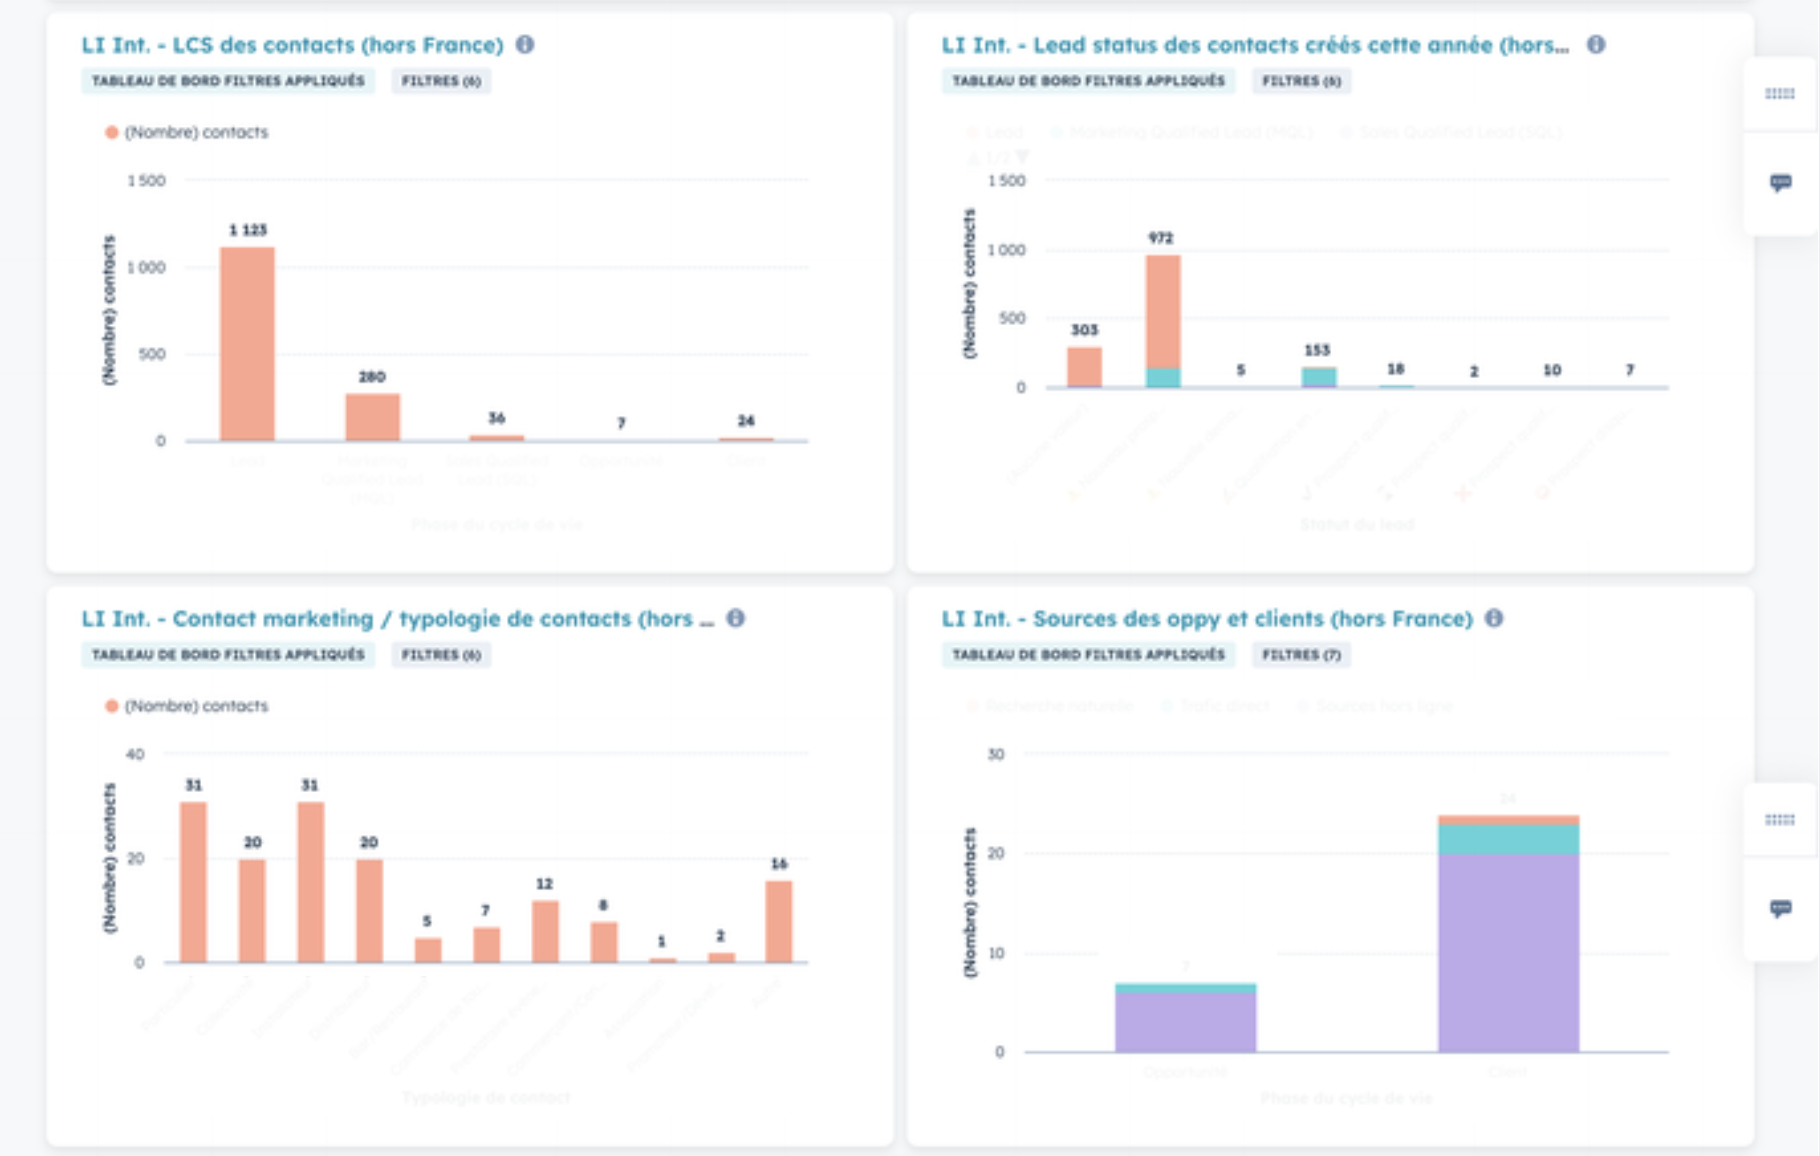Screen dimensions: 1820x1156
Task: Toggle (Nombre) contacts legend in LCS chart
Action: click(187, 133)
